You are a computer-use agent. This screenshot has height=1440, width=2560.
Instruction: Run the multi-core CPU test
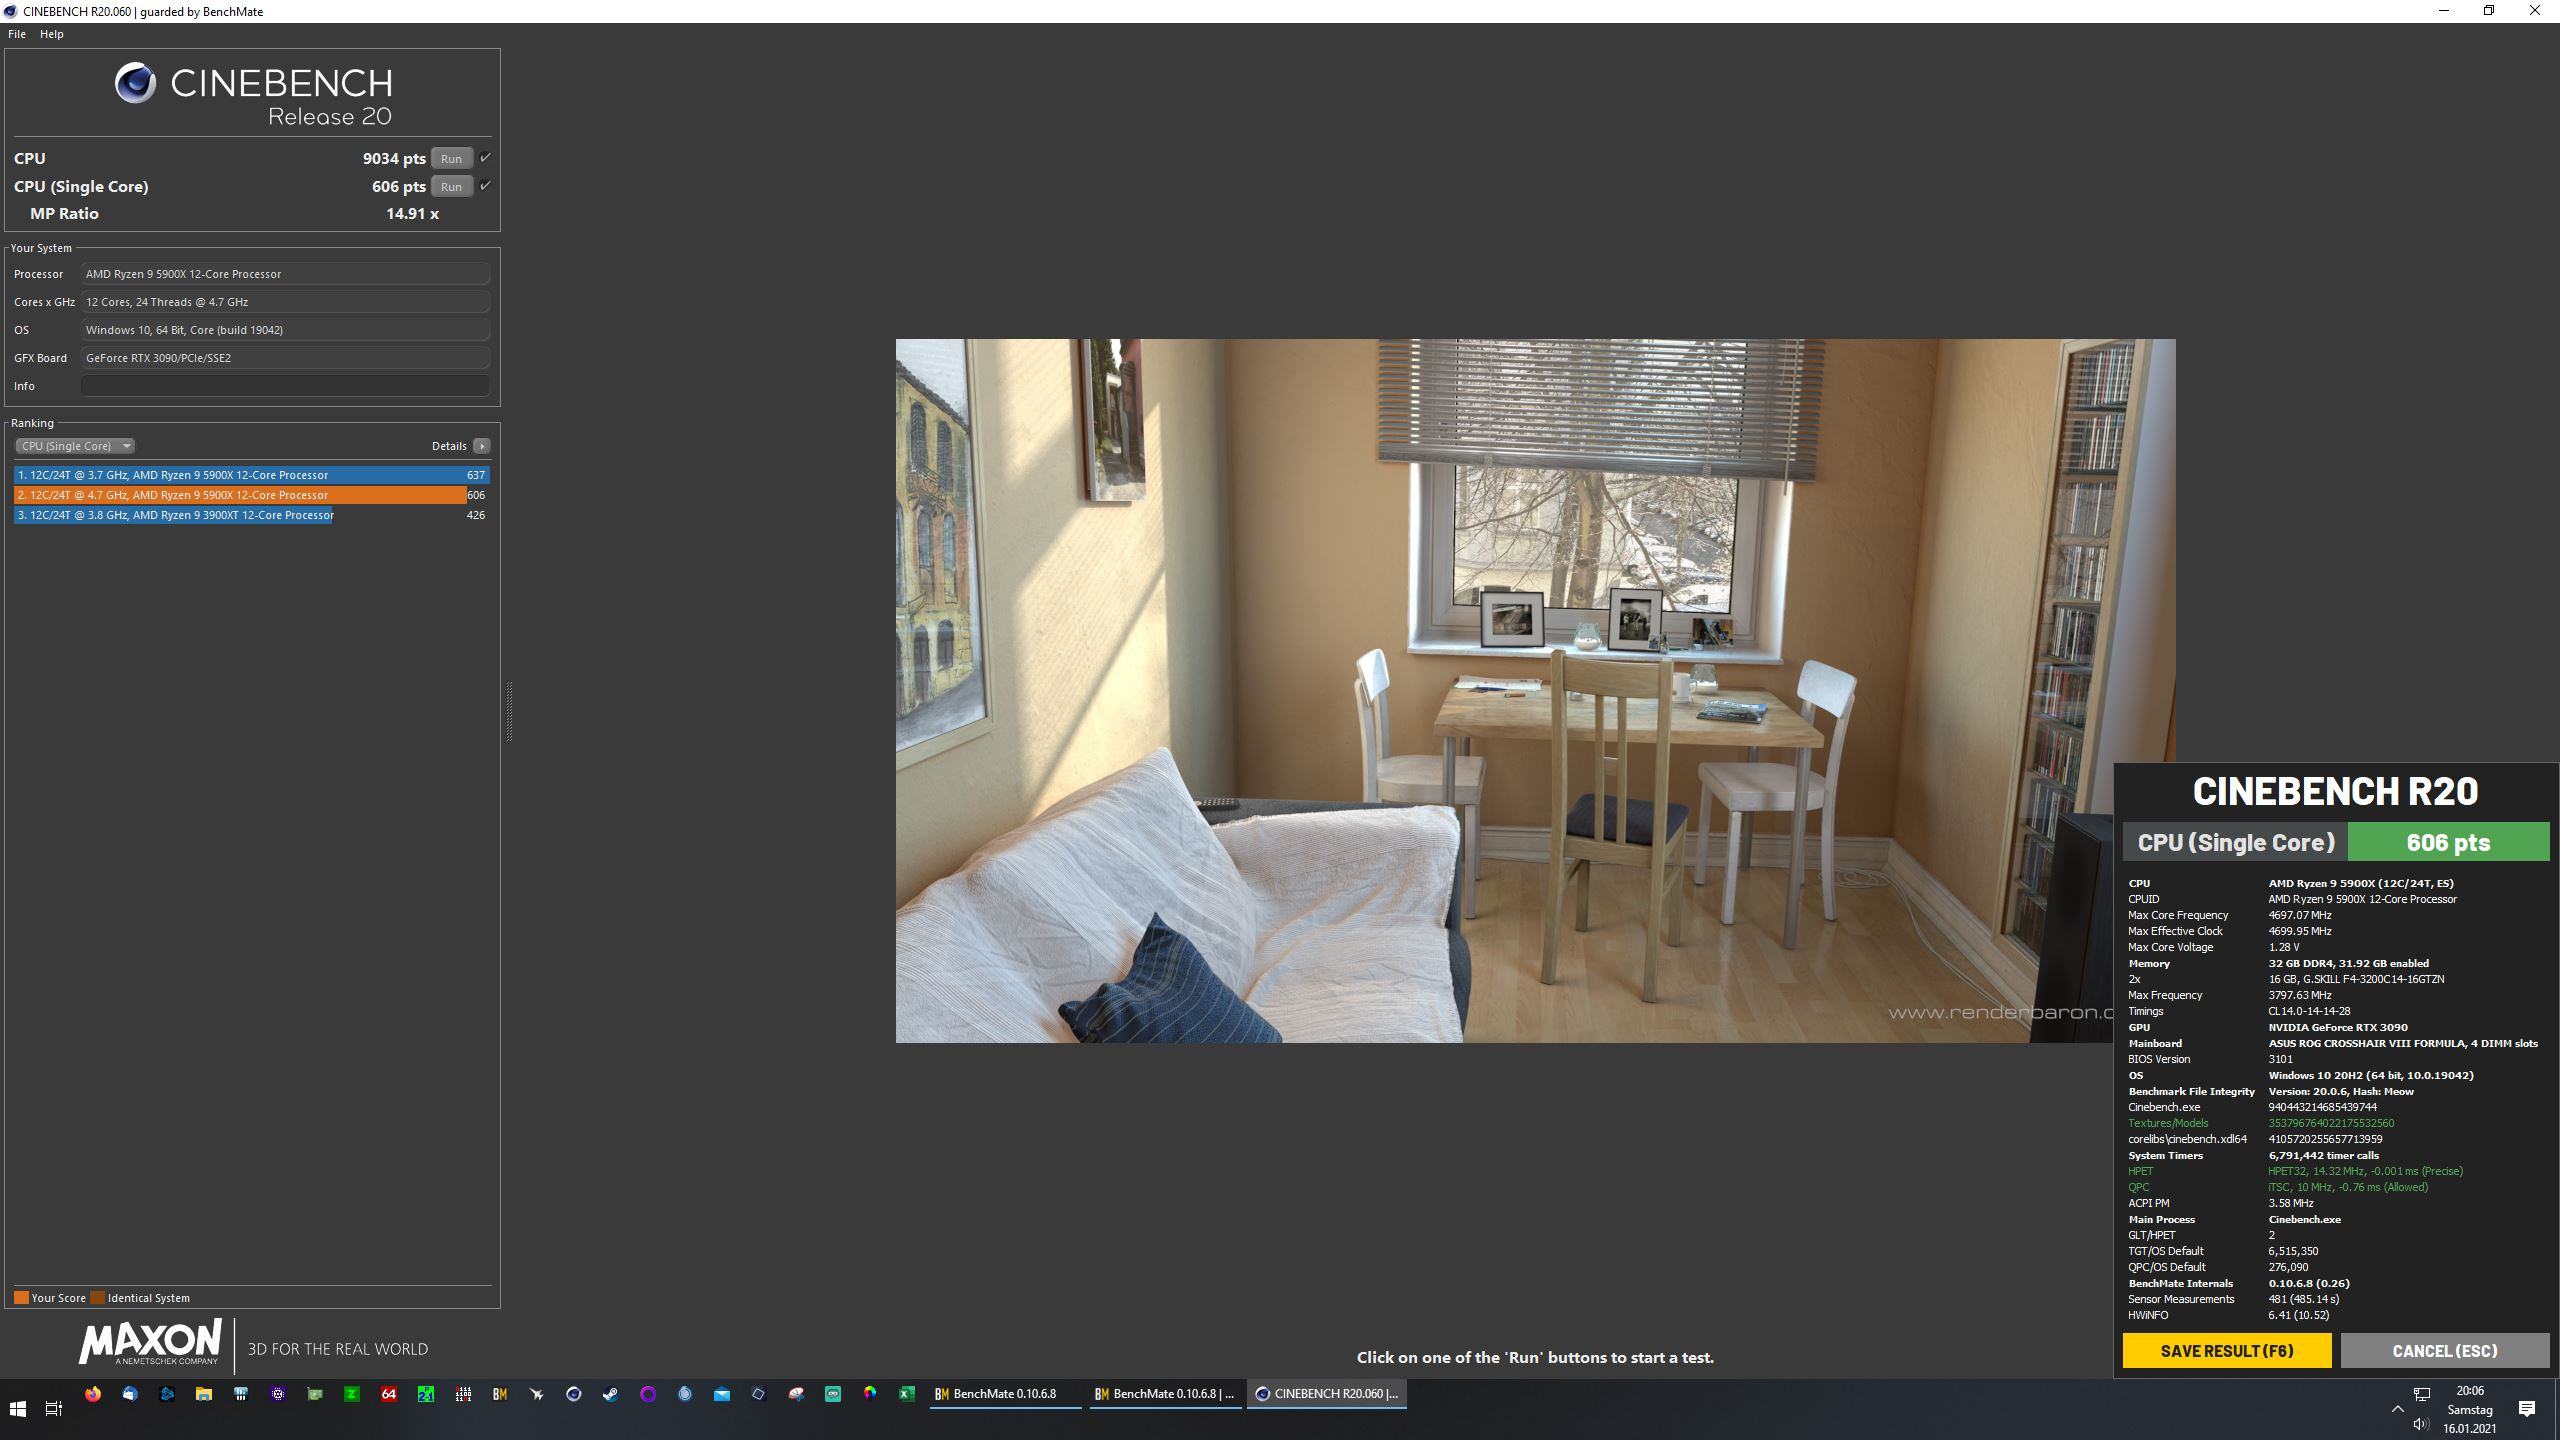point(451,158)
